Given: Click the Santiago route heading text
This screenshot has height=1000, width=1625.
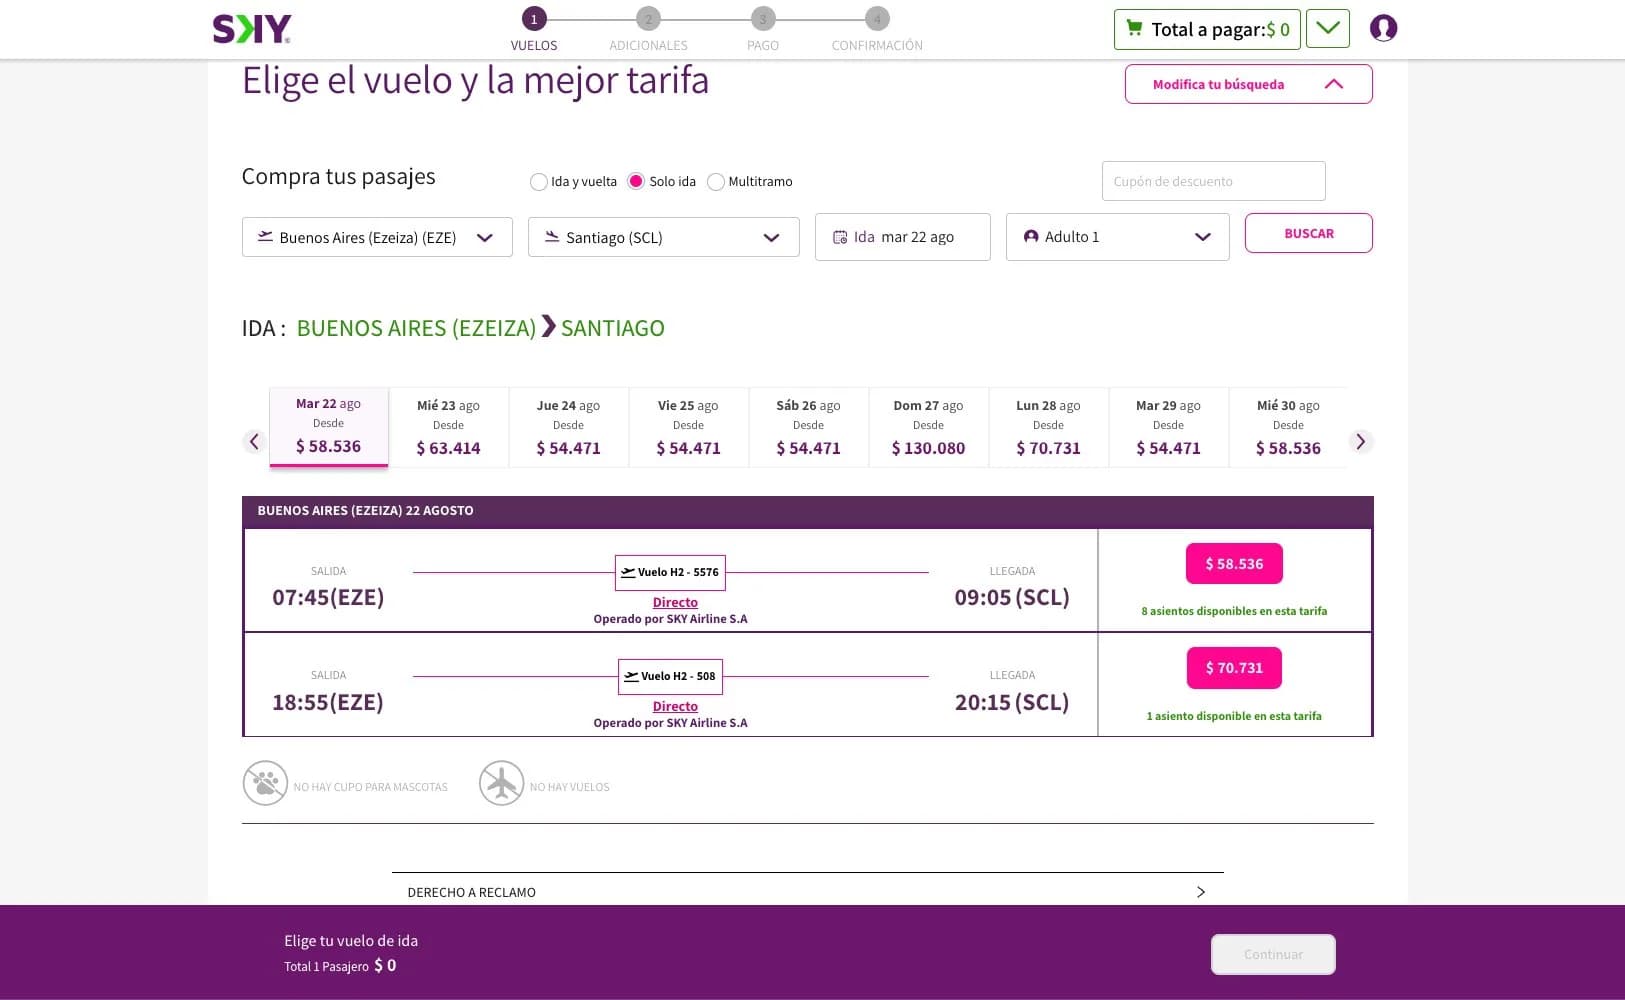Looking at the screenshot, I should (613, 328).
